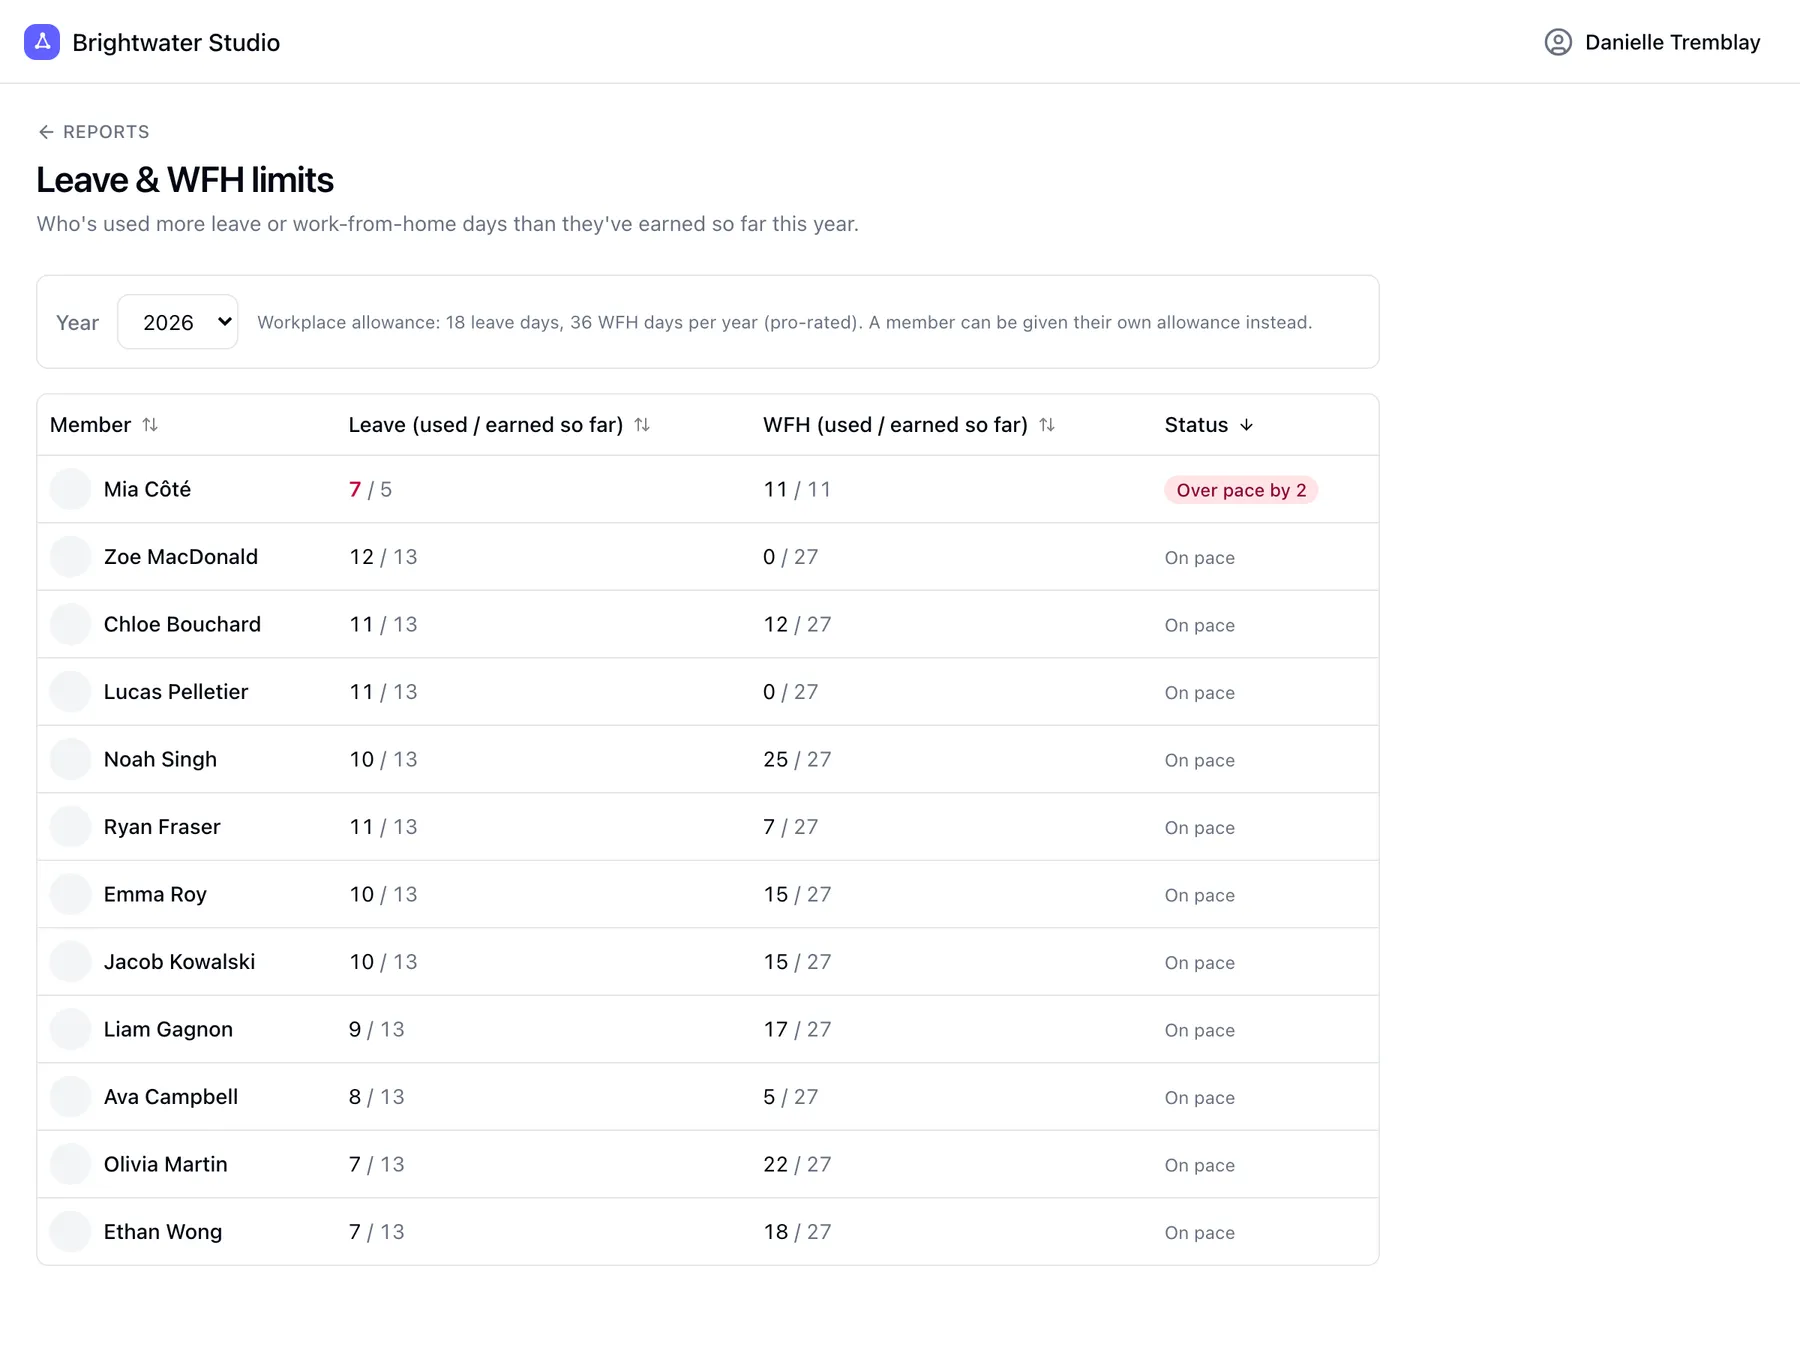Open the Year 2026 dropdown
The width and height of the screenshot is (1800, 1350).
point(178,322)
